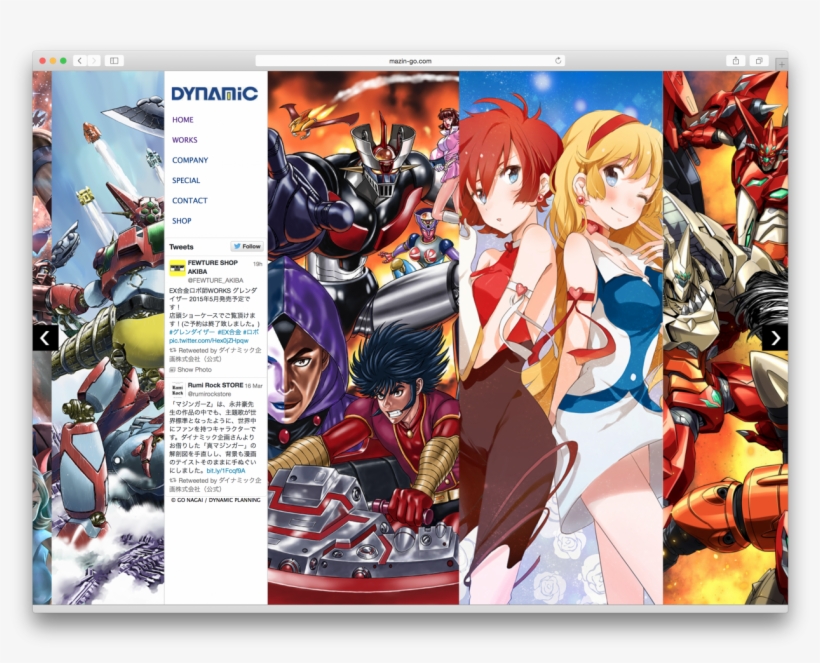820x663 pixels.
Task: Click the Dynamic logo
Action: tap(214, 94)
